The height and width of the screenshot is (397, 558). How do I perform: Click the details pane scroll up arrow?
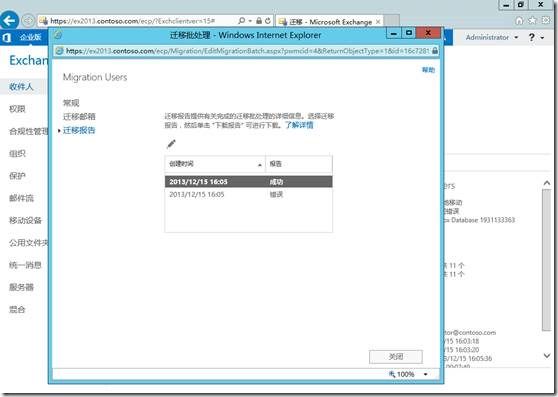coord(547,183)
